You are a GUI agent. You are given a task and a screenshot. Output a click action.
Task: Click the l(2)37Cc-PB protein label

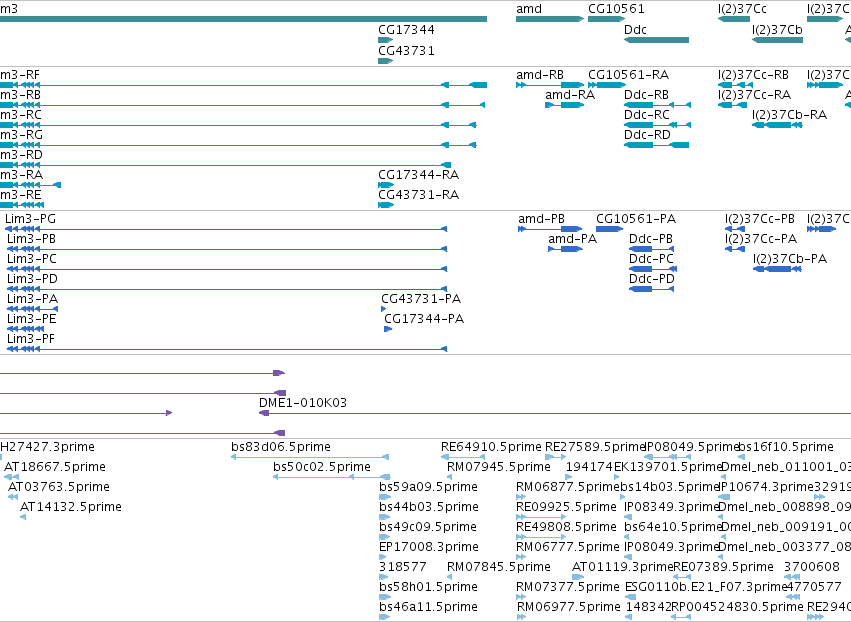pos(760,219)
